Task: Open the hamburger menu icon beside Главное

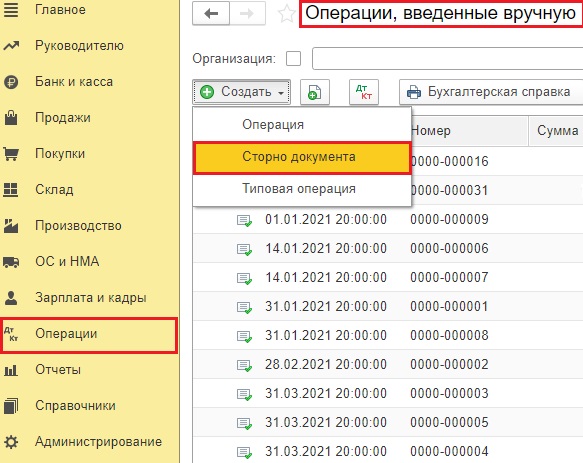Action: tap(11, 10)
